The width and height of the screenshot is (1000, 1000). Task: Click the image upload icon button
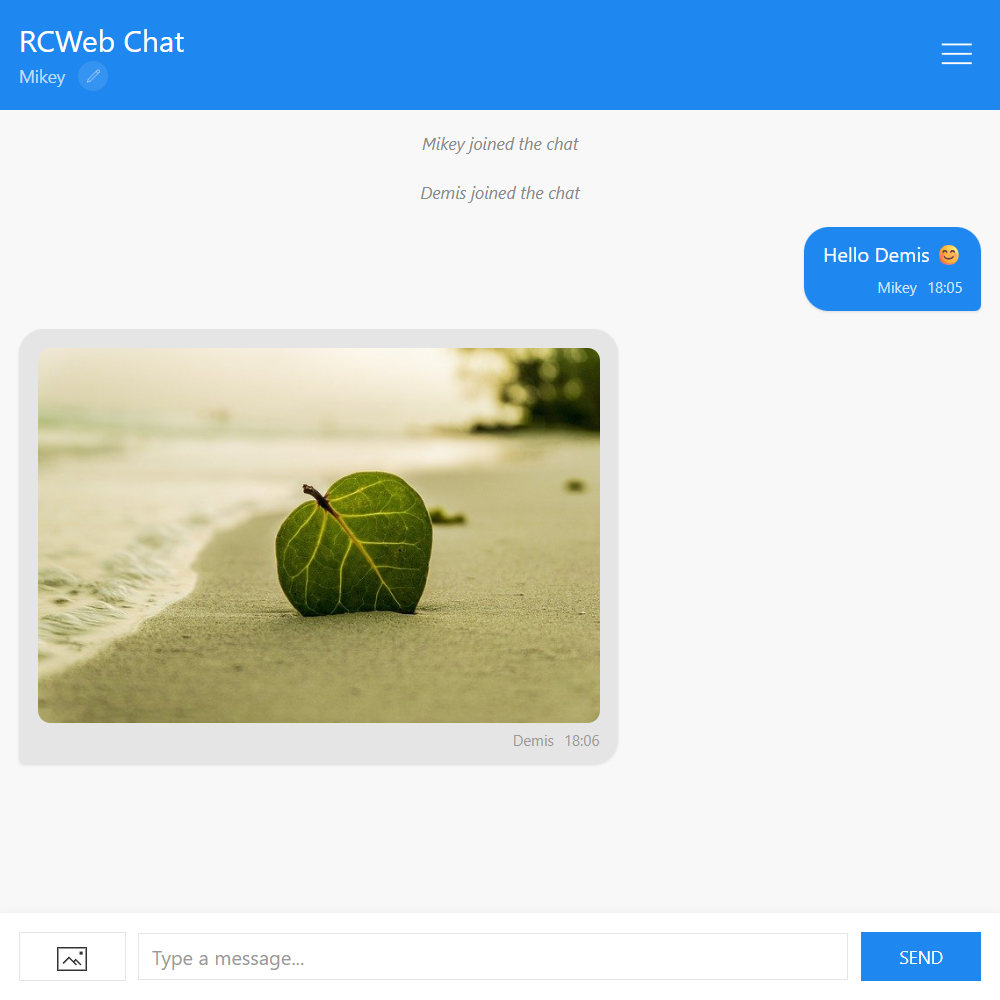point(72,957)
